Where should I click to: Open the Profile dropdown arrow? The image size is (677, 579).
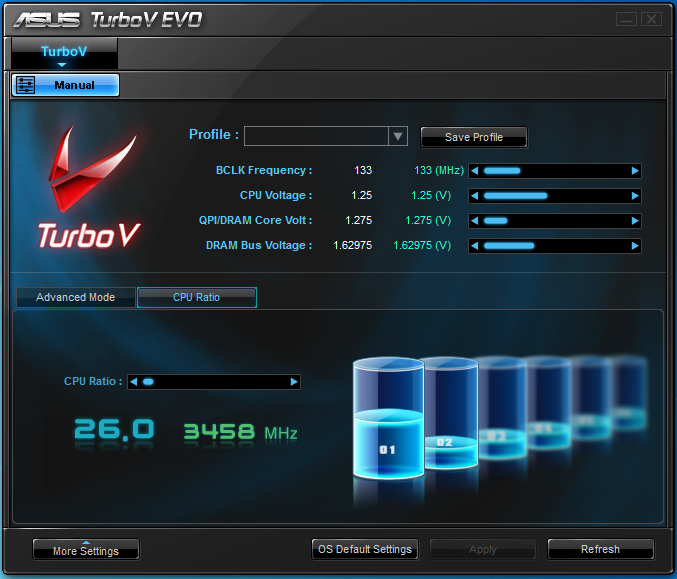coord(398,136)
